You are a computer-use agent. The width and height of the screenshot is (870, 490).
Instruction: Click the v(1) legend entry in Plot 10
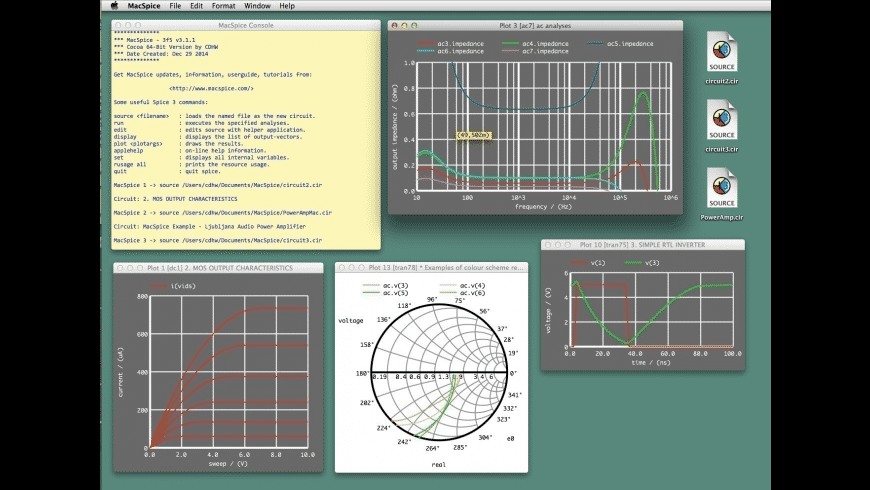point(588,262)
